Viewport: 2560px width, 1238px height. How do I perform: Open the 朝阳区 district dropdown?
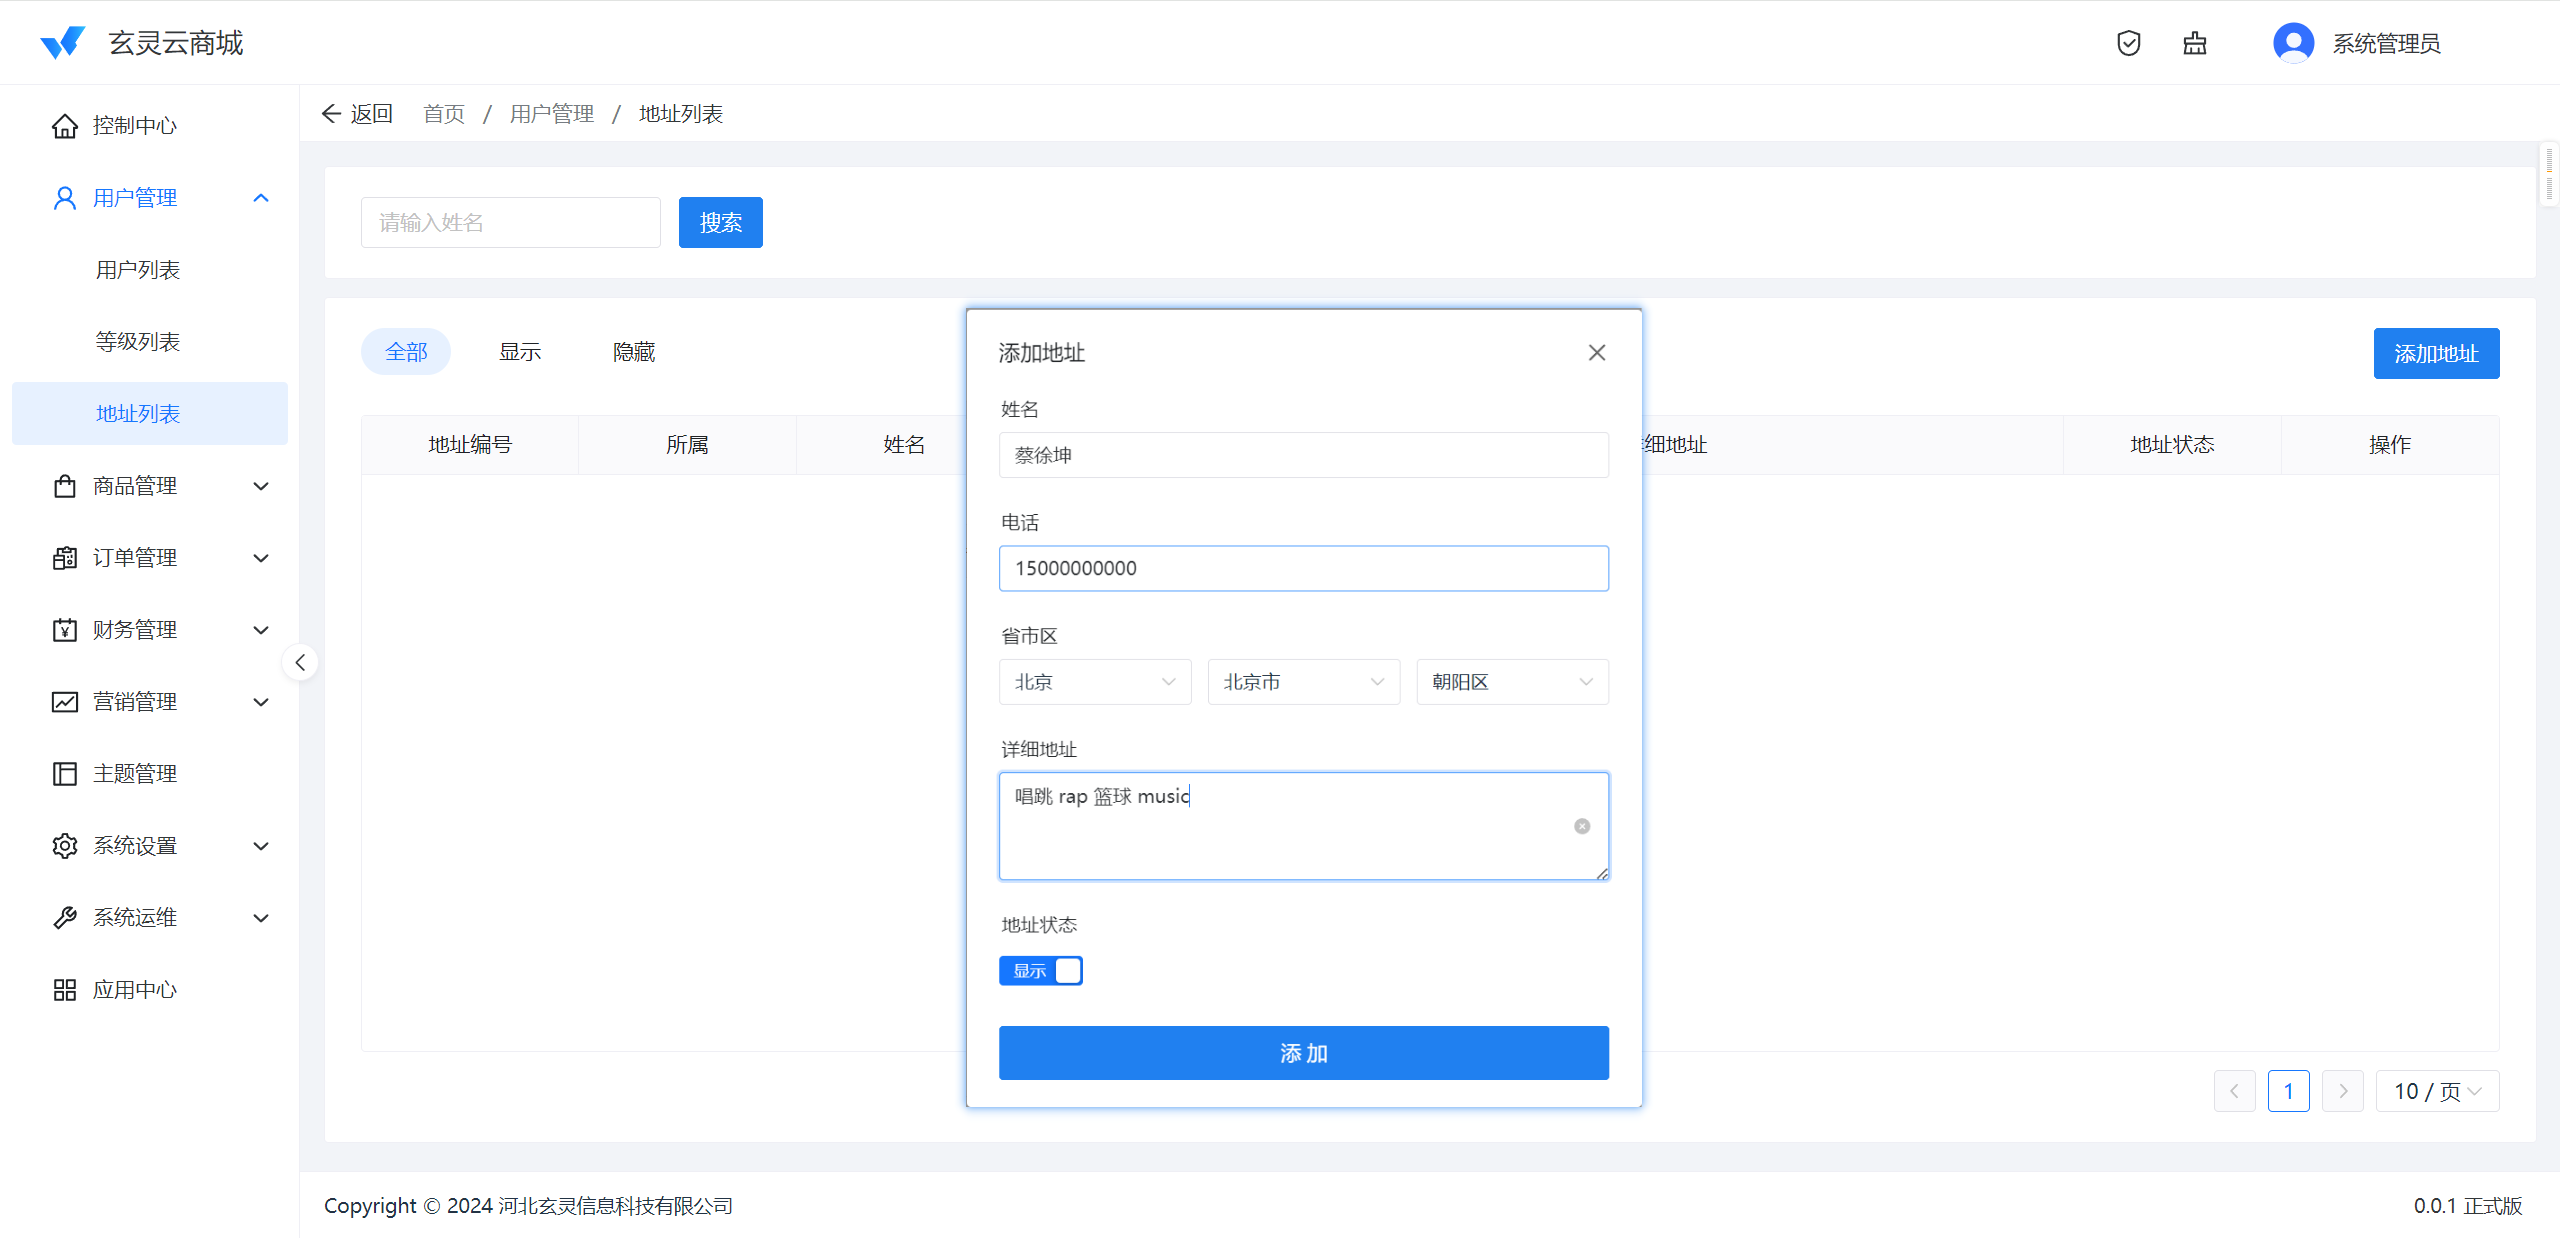point(1511,682)
